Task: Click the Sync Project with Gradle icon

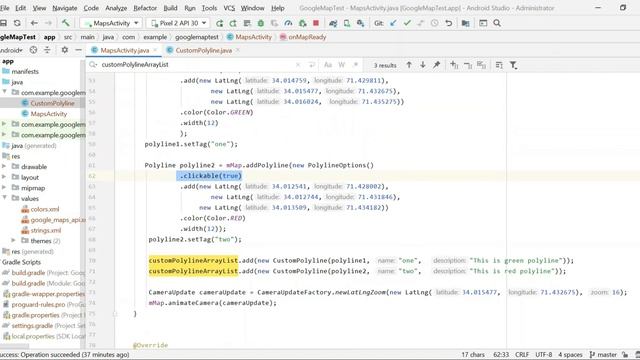Action: pos(333,23)
